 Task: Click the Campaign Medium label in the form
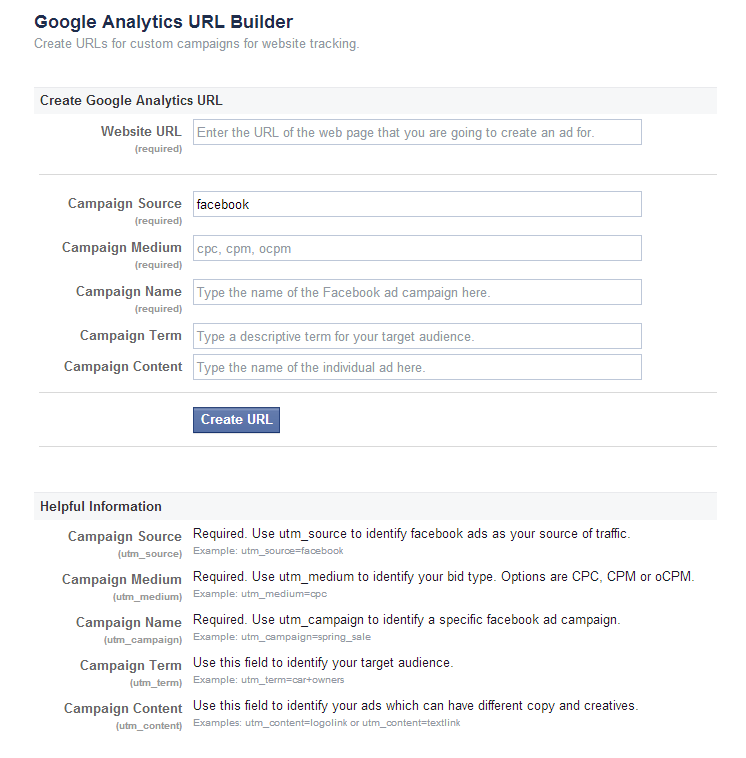tap(122, 248)
